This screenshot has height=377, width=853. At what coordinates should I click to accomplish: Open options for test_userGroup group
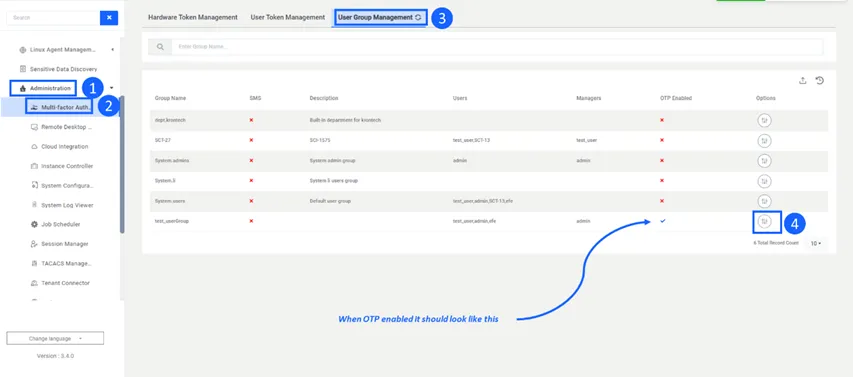click(764, 221)
